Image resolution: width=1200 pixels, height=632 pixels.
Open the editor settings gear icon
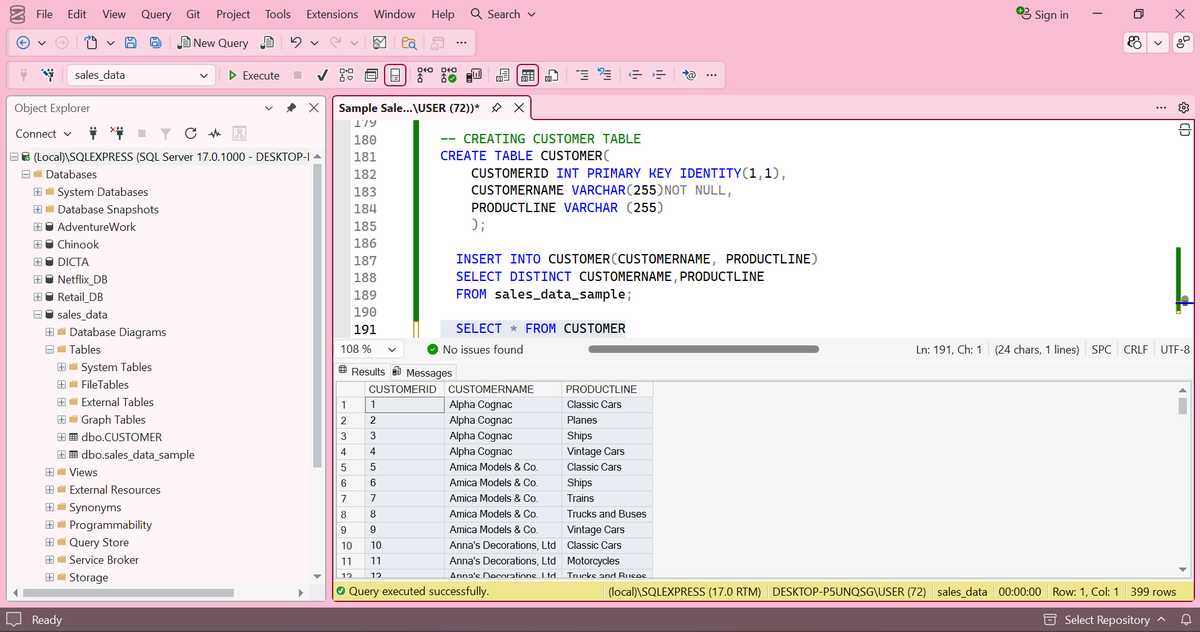point(1184,107)
